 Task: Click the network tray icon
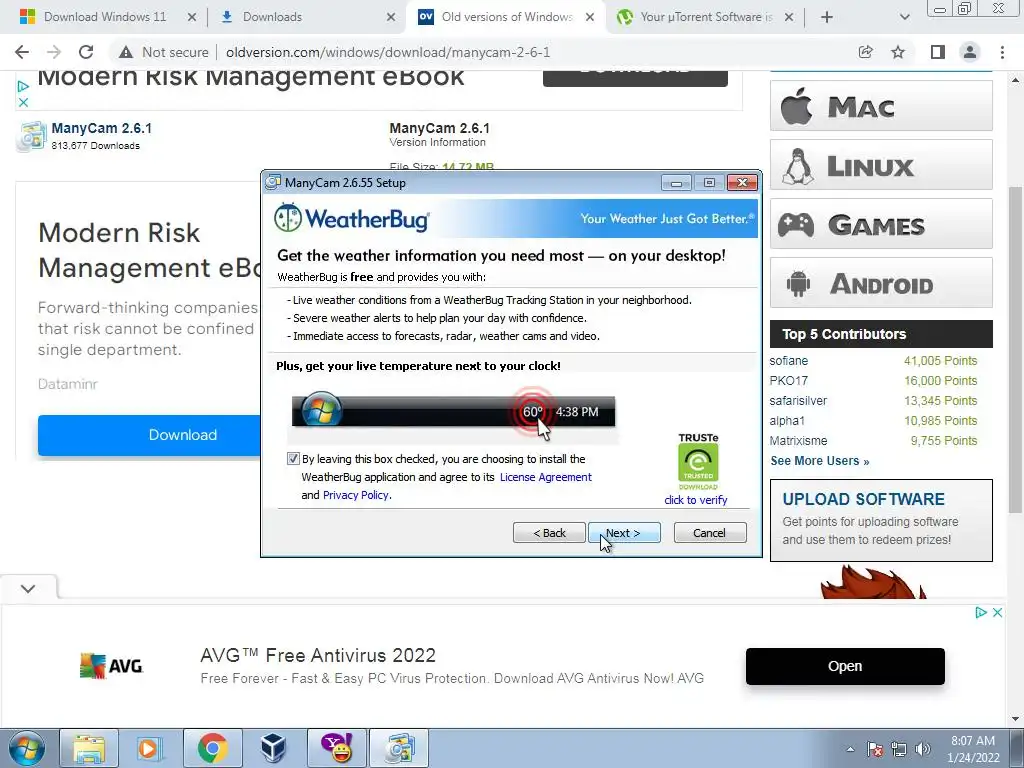point(899,749)
